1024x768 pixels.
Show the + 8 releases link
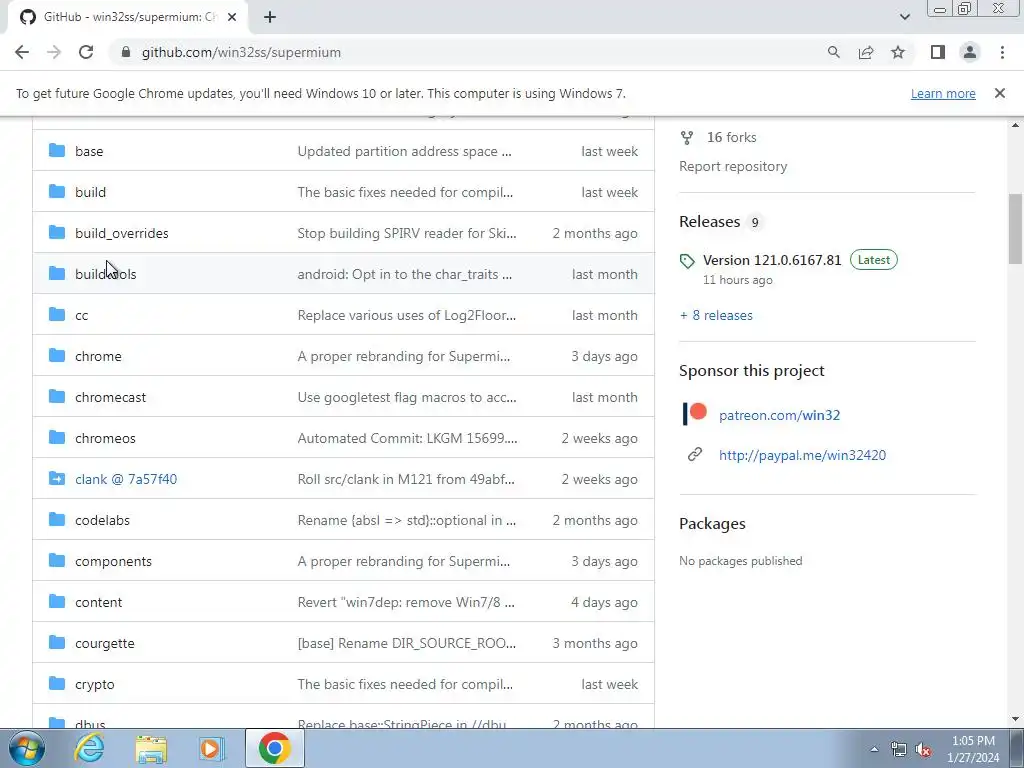point(716,315)
